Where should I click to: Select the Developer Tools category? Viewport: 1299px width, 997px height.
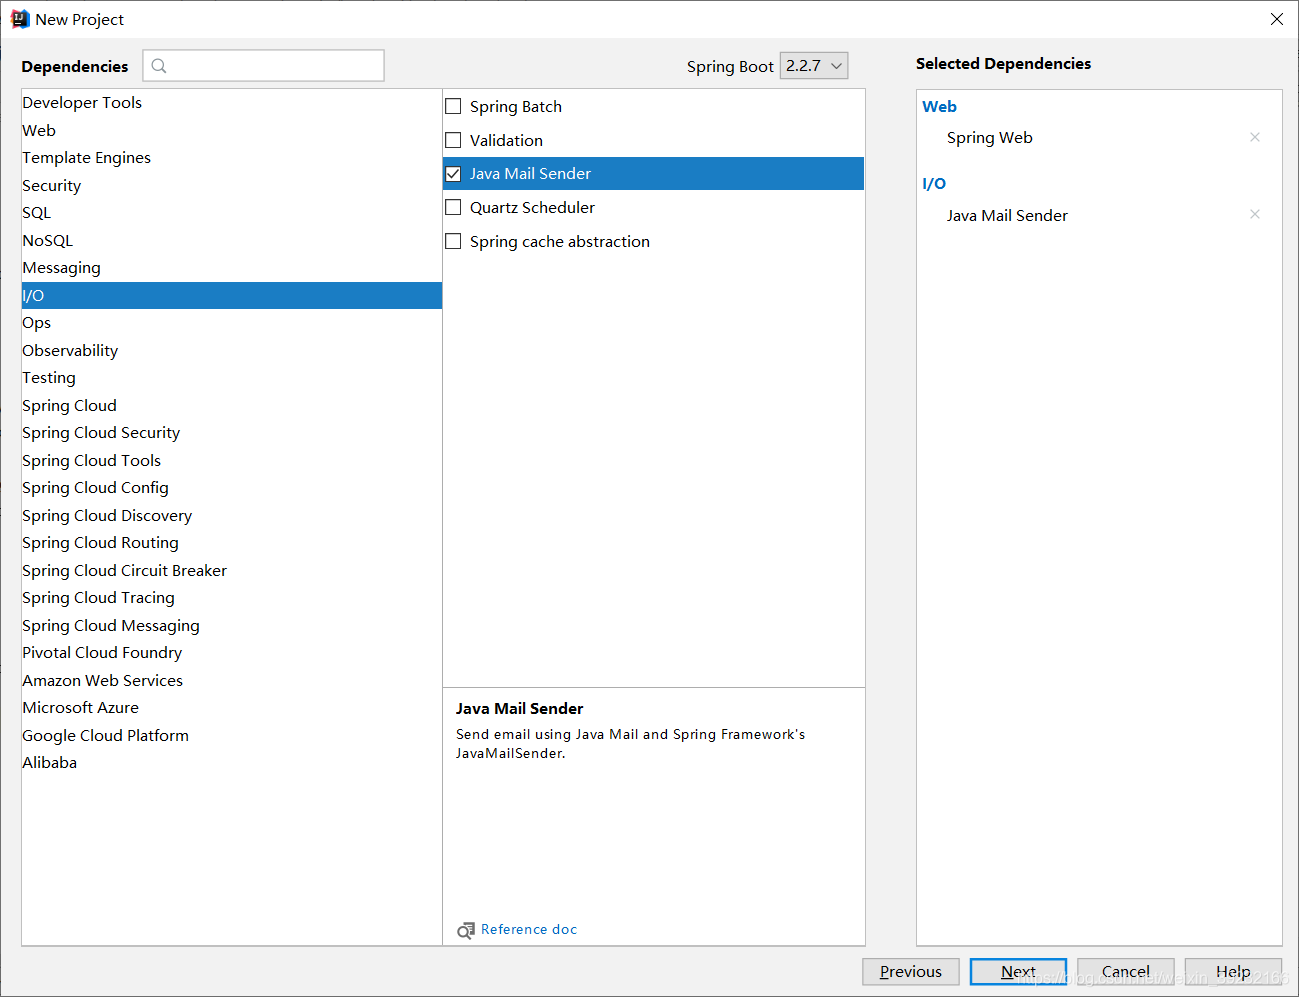tap(232, 103)
